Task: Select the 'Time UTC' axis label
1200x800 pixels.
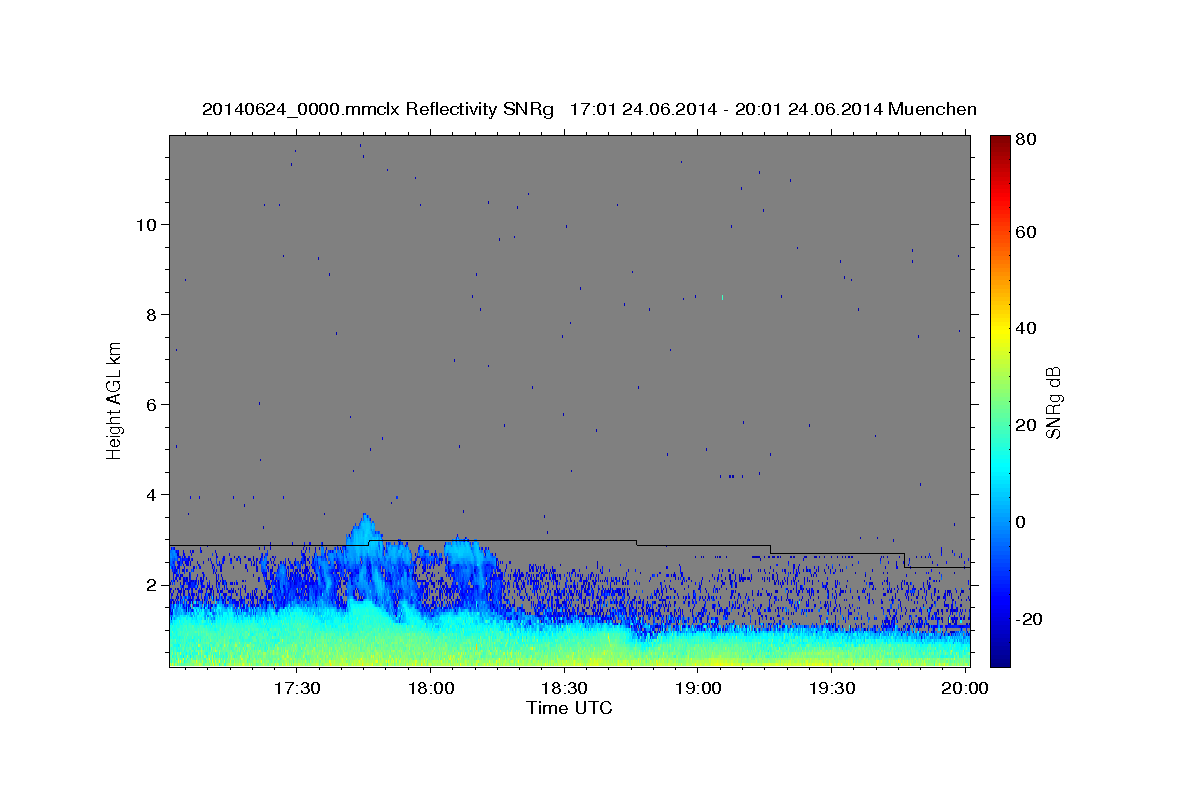Action: (x=569, y=708)
